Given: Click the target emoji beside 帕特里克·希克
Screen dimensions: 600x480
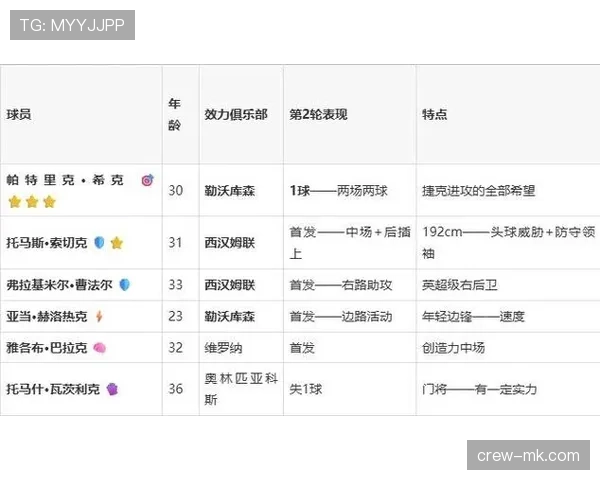Looking at the screenshot, I should 148,180.
